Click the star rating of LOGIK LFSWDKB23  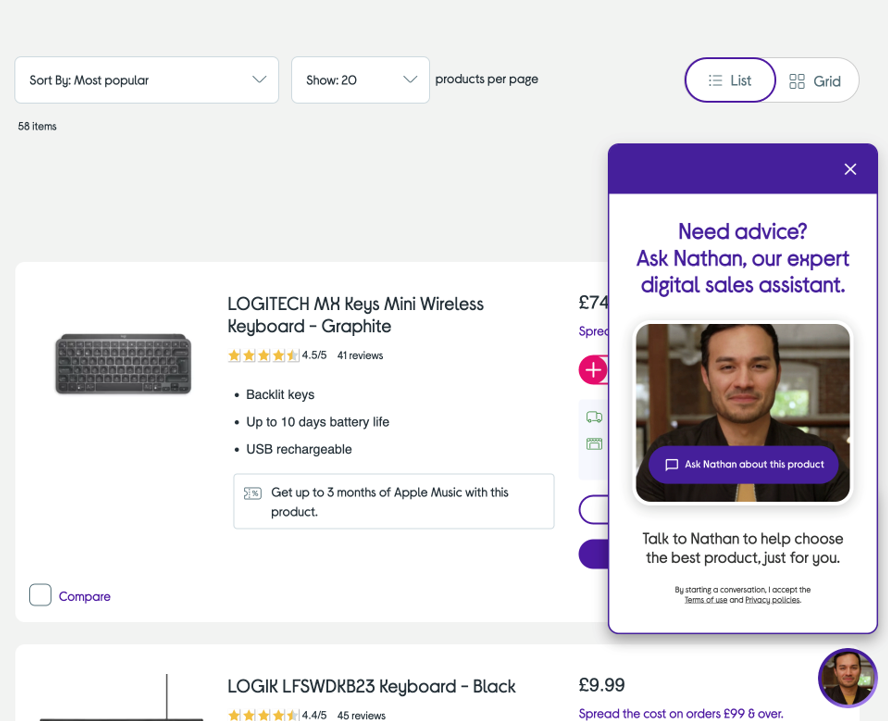click(x=263, y=715)
